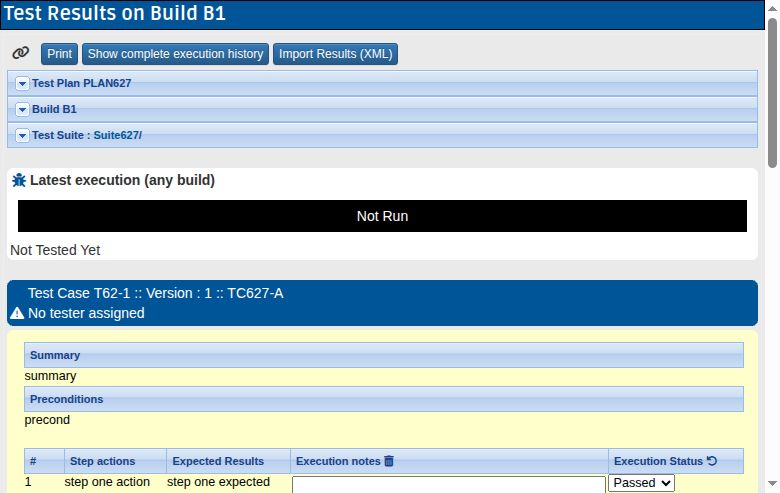780x493 pixels.
Task: Click the bug icon next to Latest execution
Action: tap(19, 180)
